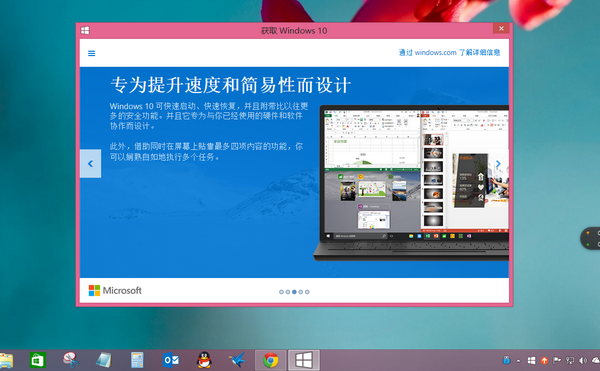Click the volume speaker icon in tray
The height and width of the screenshot is (371, 600).
tap(583, 360)
